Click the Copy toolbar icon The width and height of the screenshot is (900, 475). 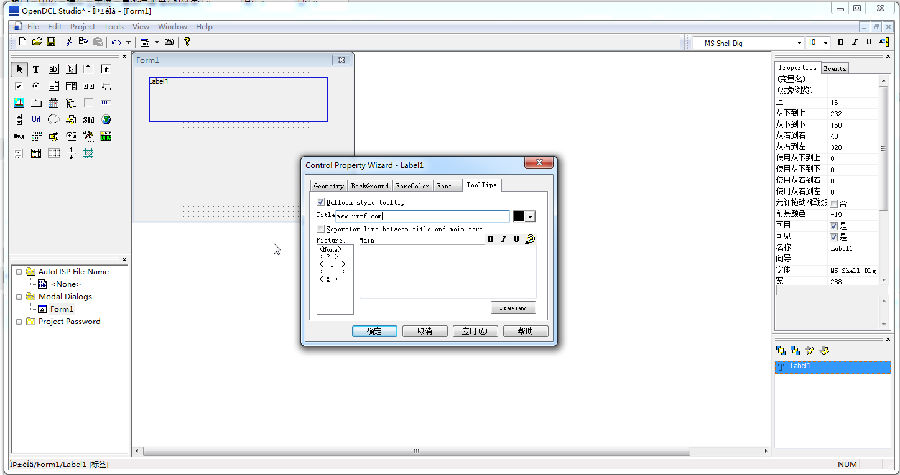83,42
